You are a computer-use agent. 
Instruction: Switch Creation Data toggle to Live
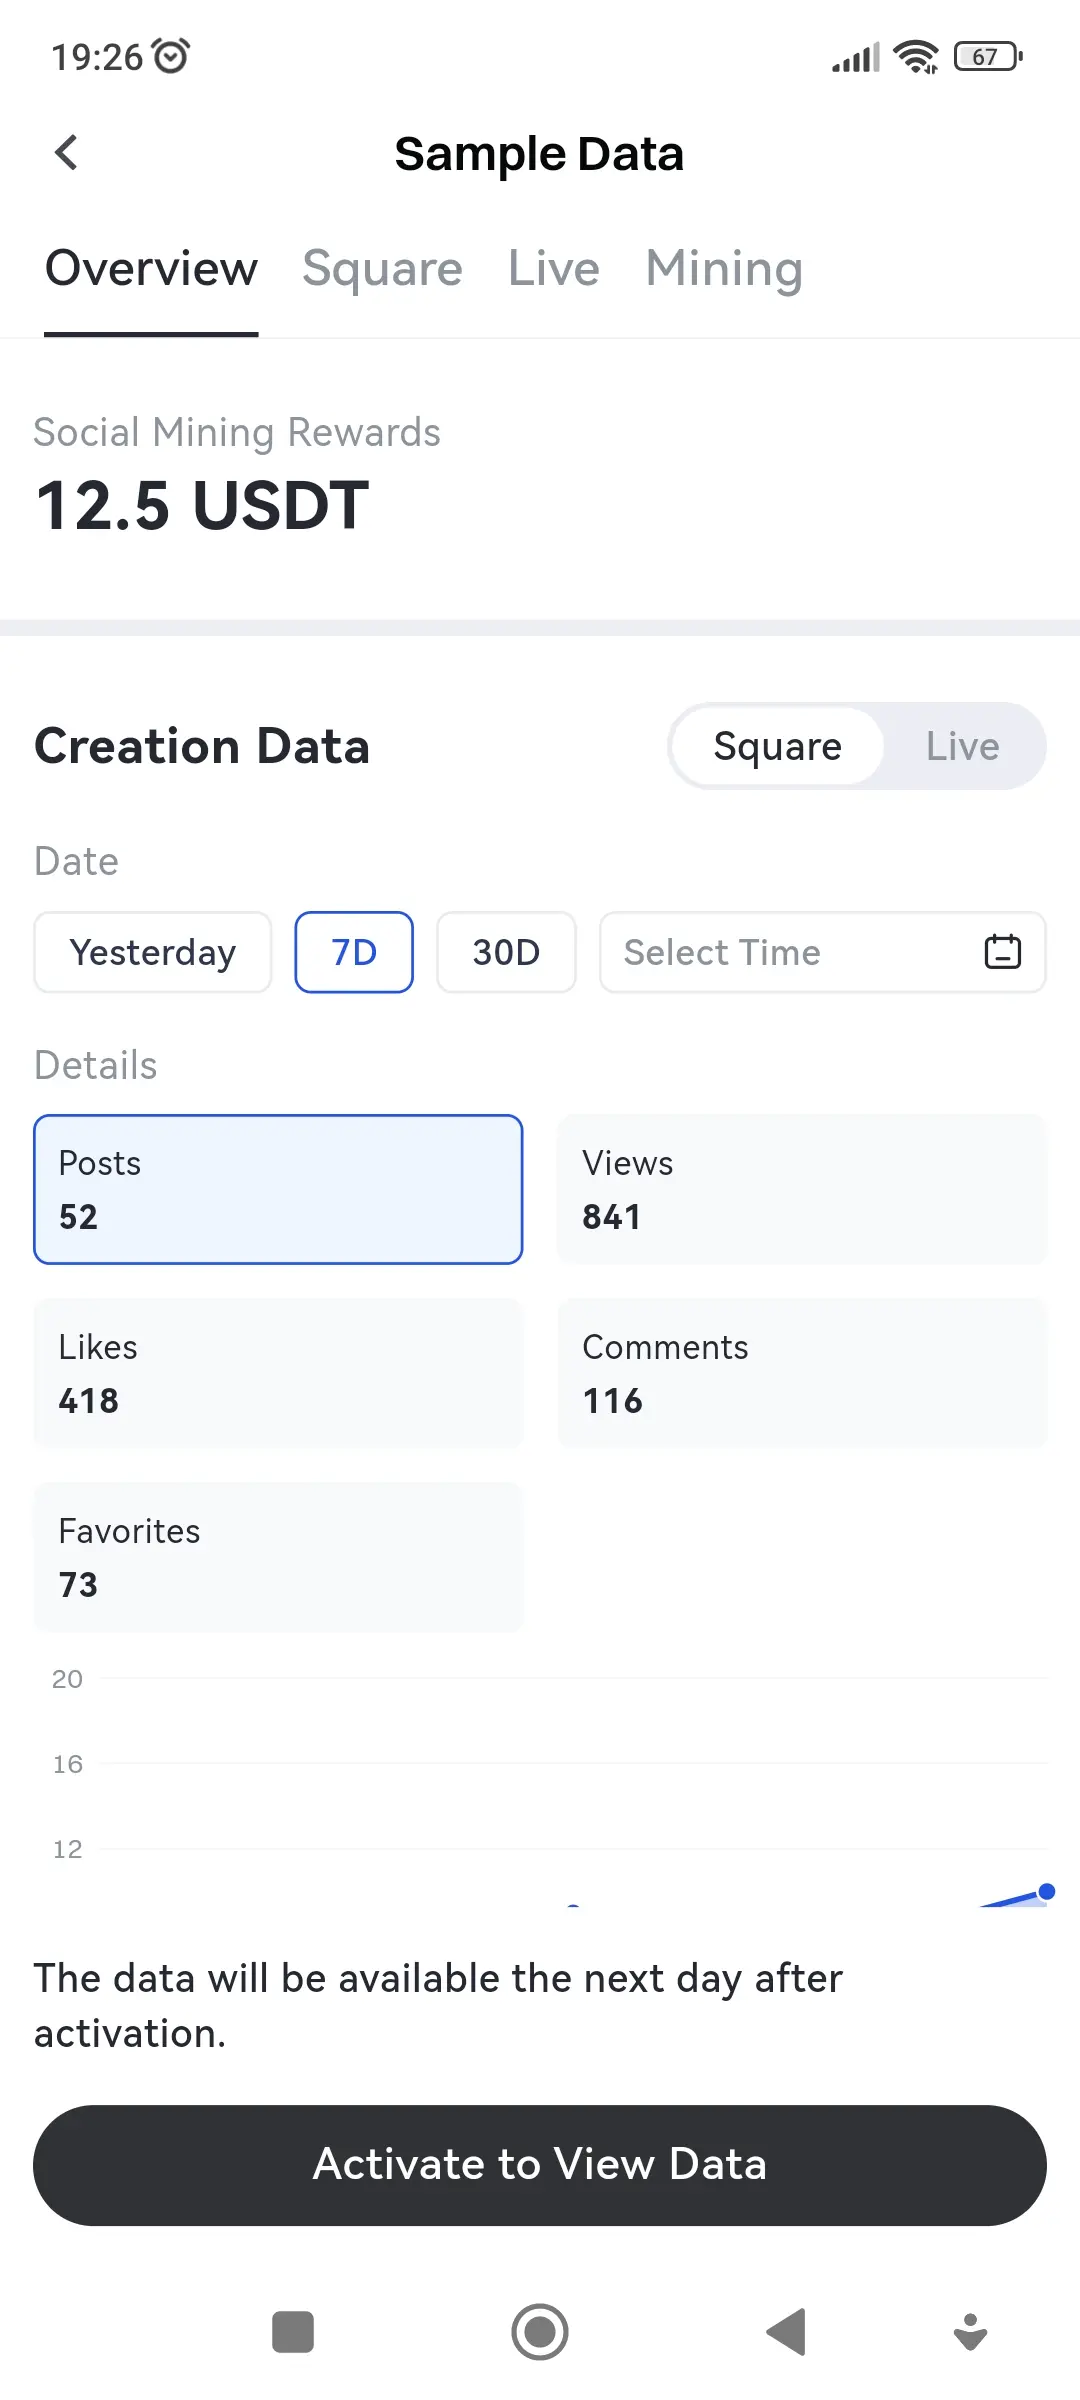point(962,746)
